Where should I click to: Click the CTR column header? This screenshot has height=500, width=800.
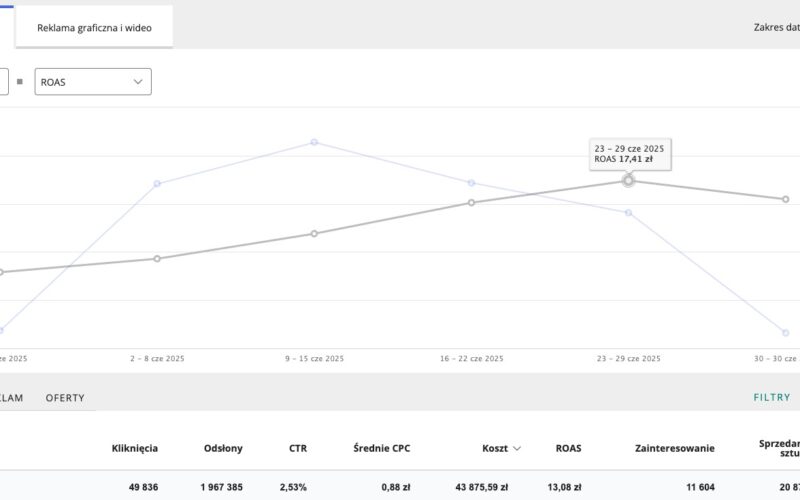tap(298, 448)
